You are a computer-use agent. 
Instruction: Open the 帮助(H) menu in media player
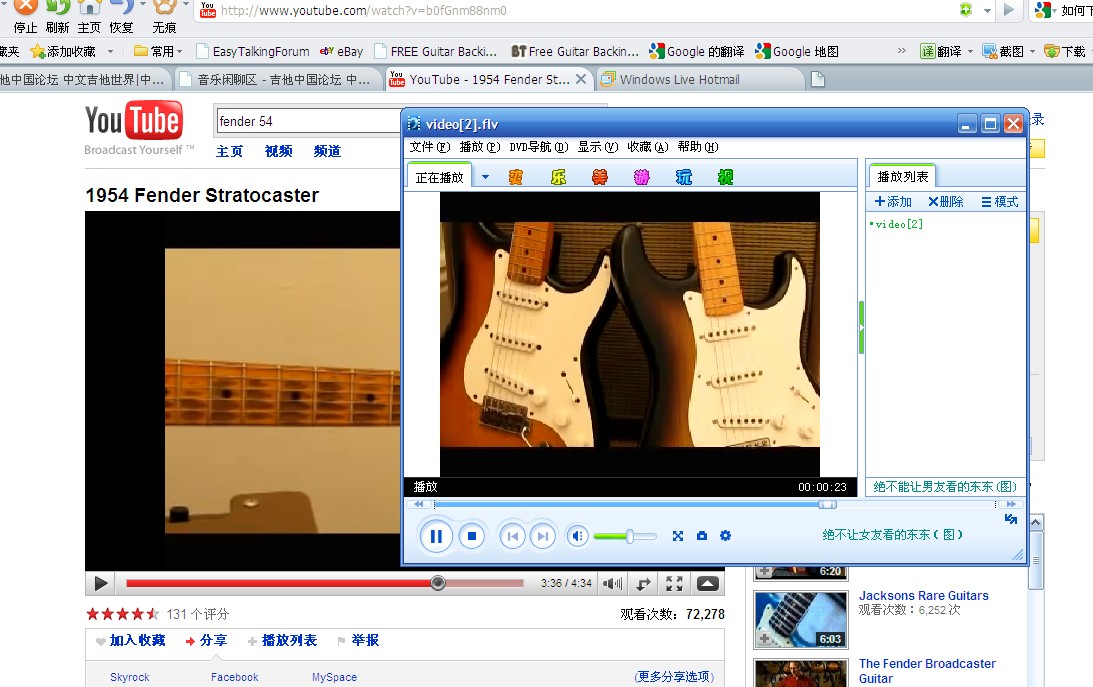tap(698, 147)
